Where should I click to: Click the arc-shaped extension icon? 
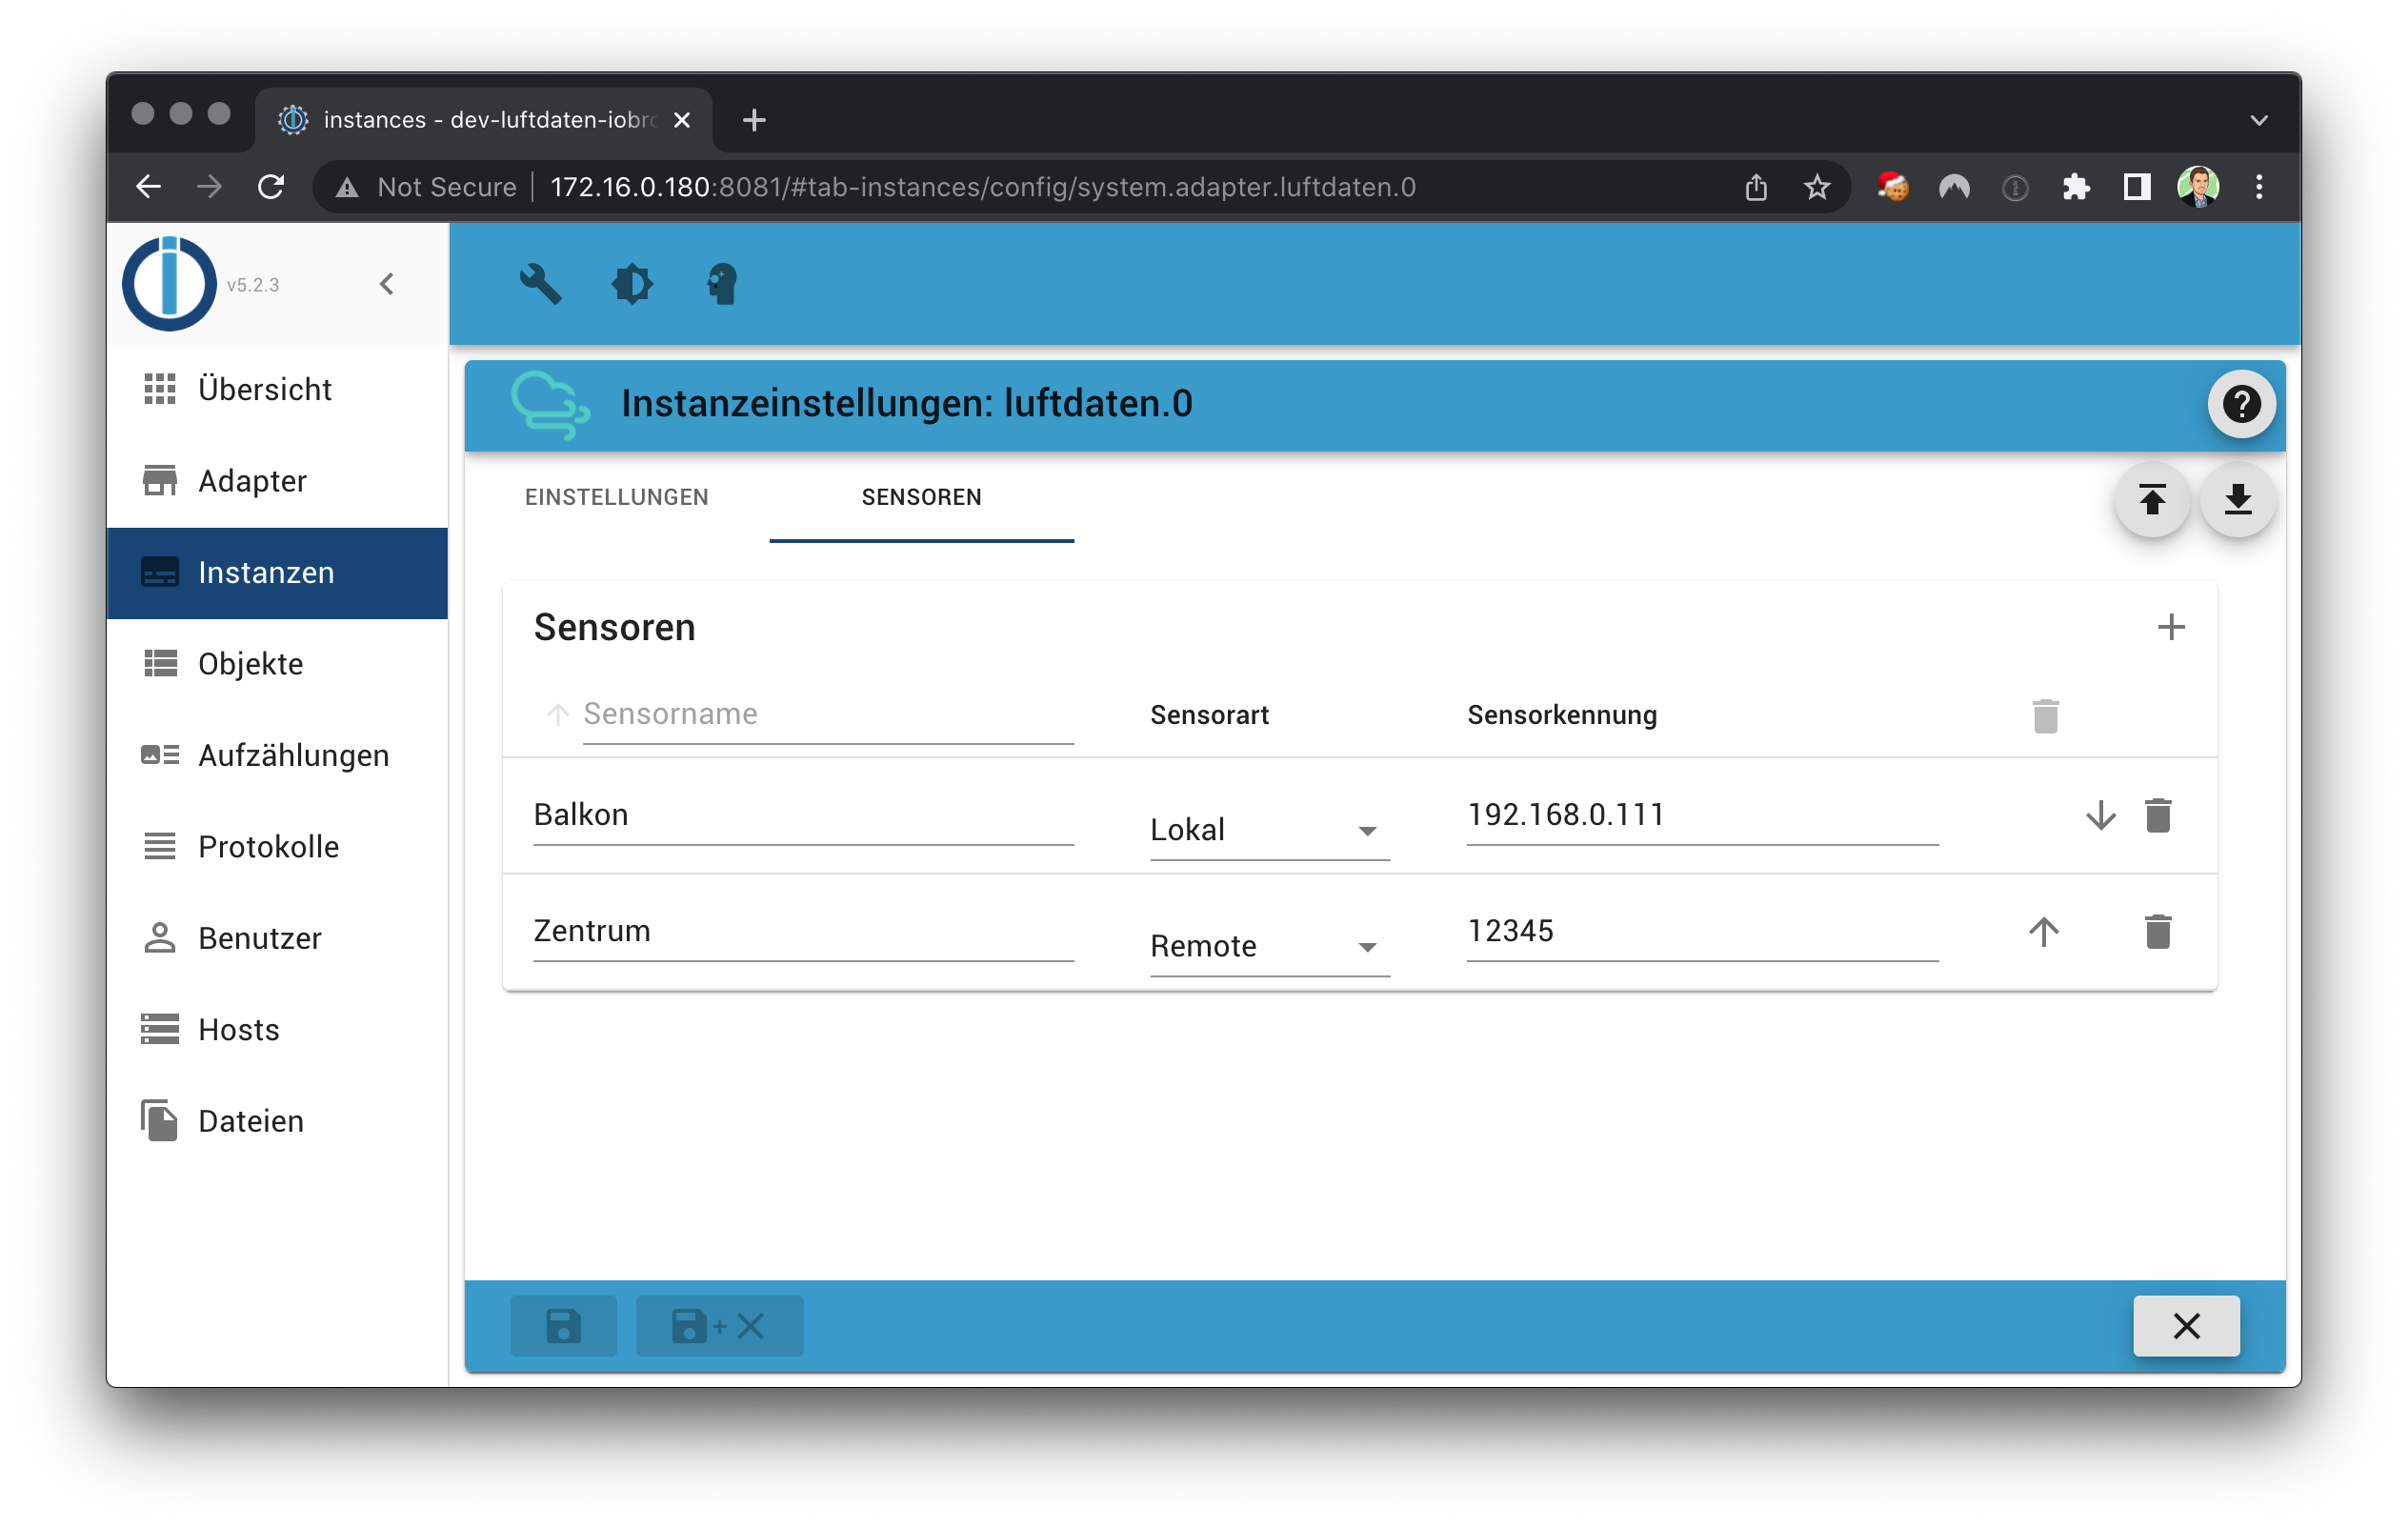click(1953, 187)
